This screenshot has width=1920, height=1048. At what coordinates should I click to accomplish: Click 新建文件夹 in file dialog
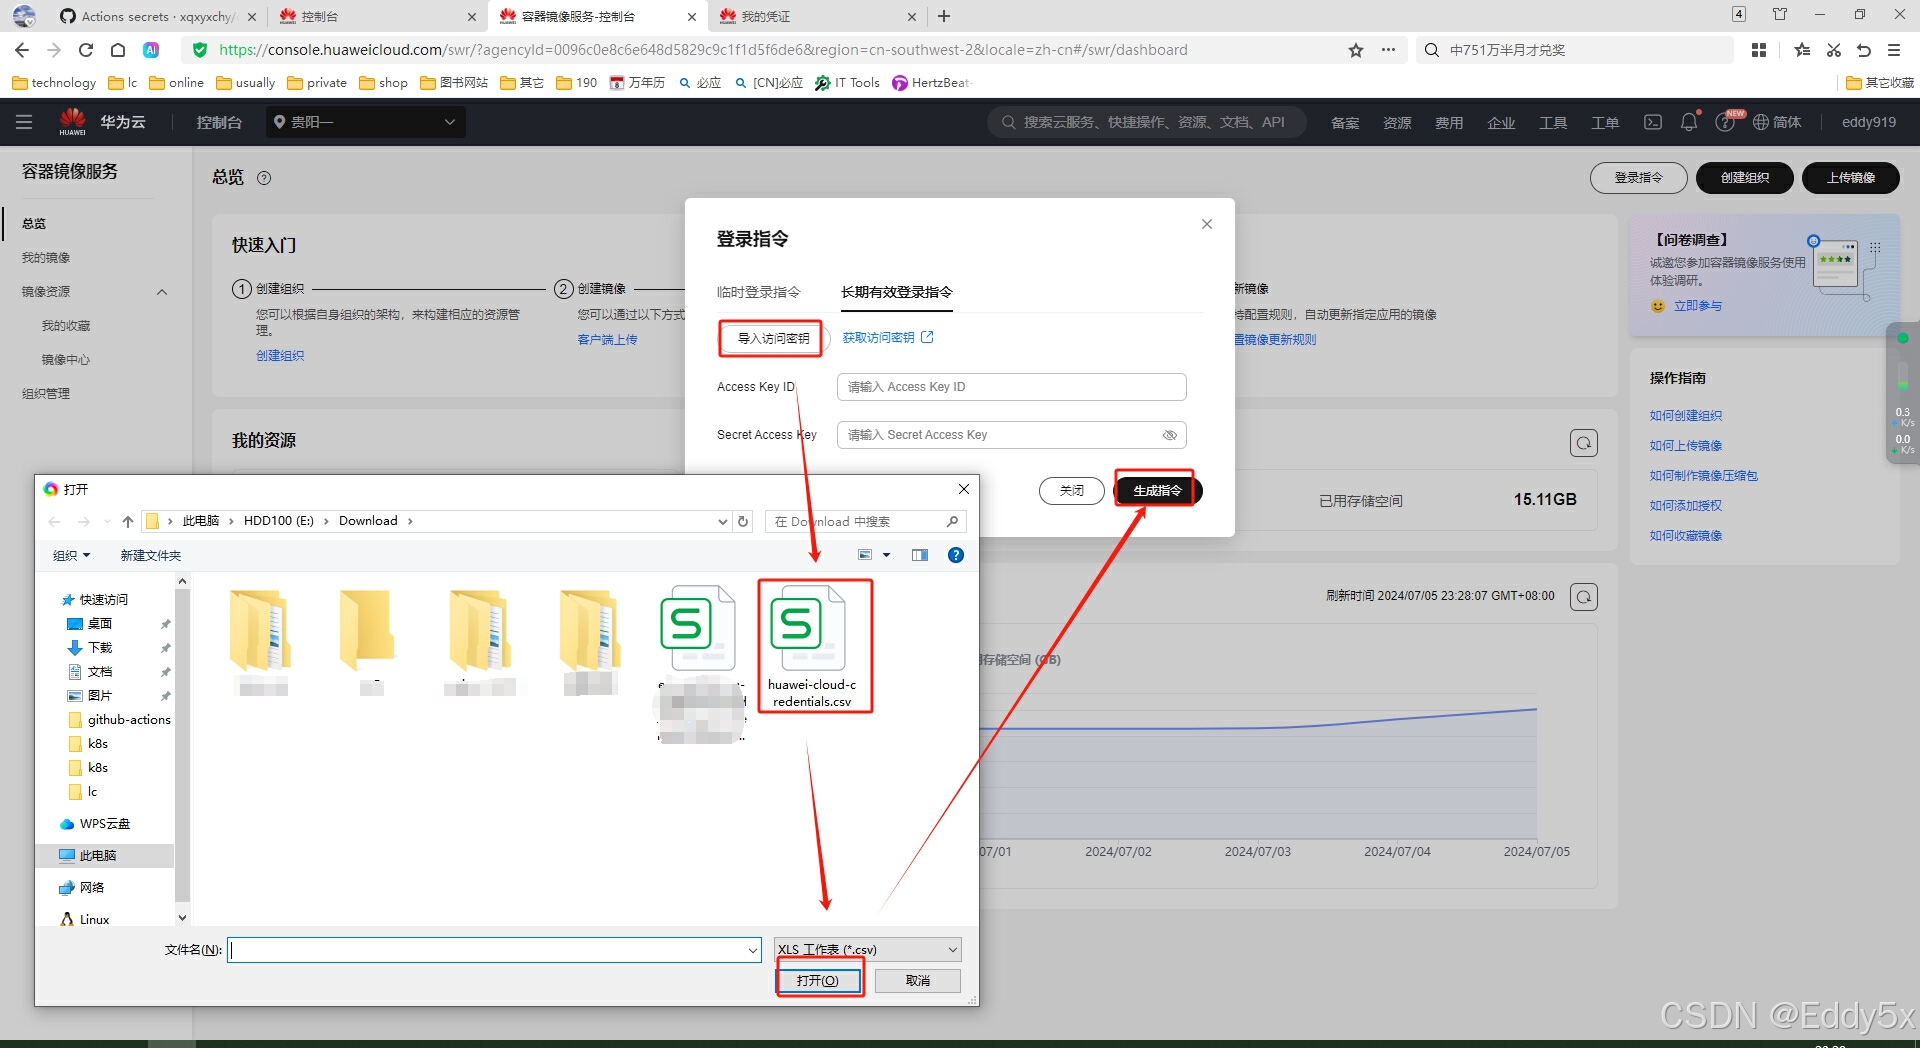click(x=151, y=556)
